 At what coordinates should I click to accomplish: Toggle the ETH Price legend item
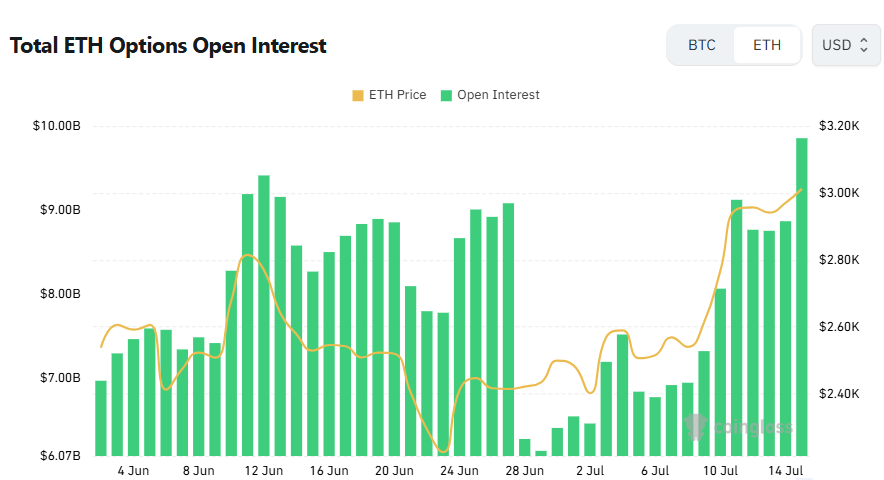click(389, 95)
